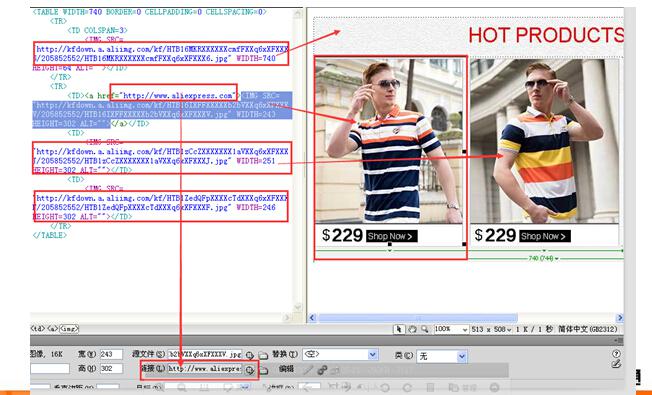Screen dimensions: 652x395
Task: Click the </TABLE> closing tag in code
Action: (49, 235)
